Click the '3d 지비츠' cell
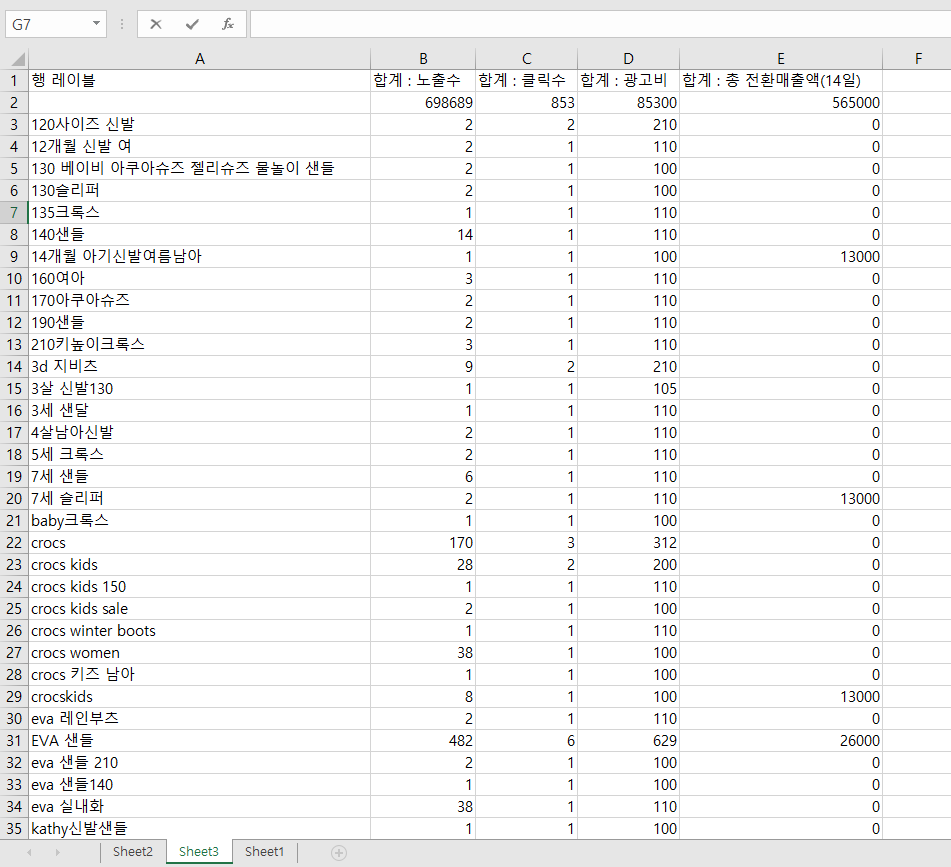The image size is (951, 867). [x=200, y=367]
